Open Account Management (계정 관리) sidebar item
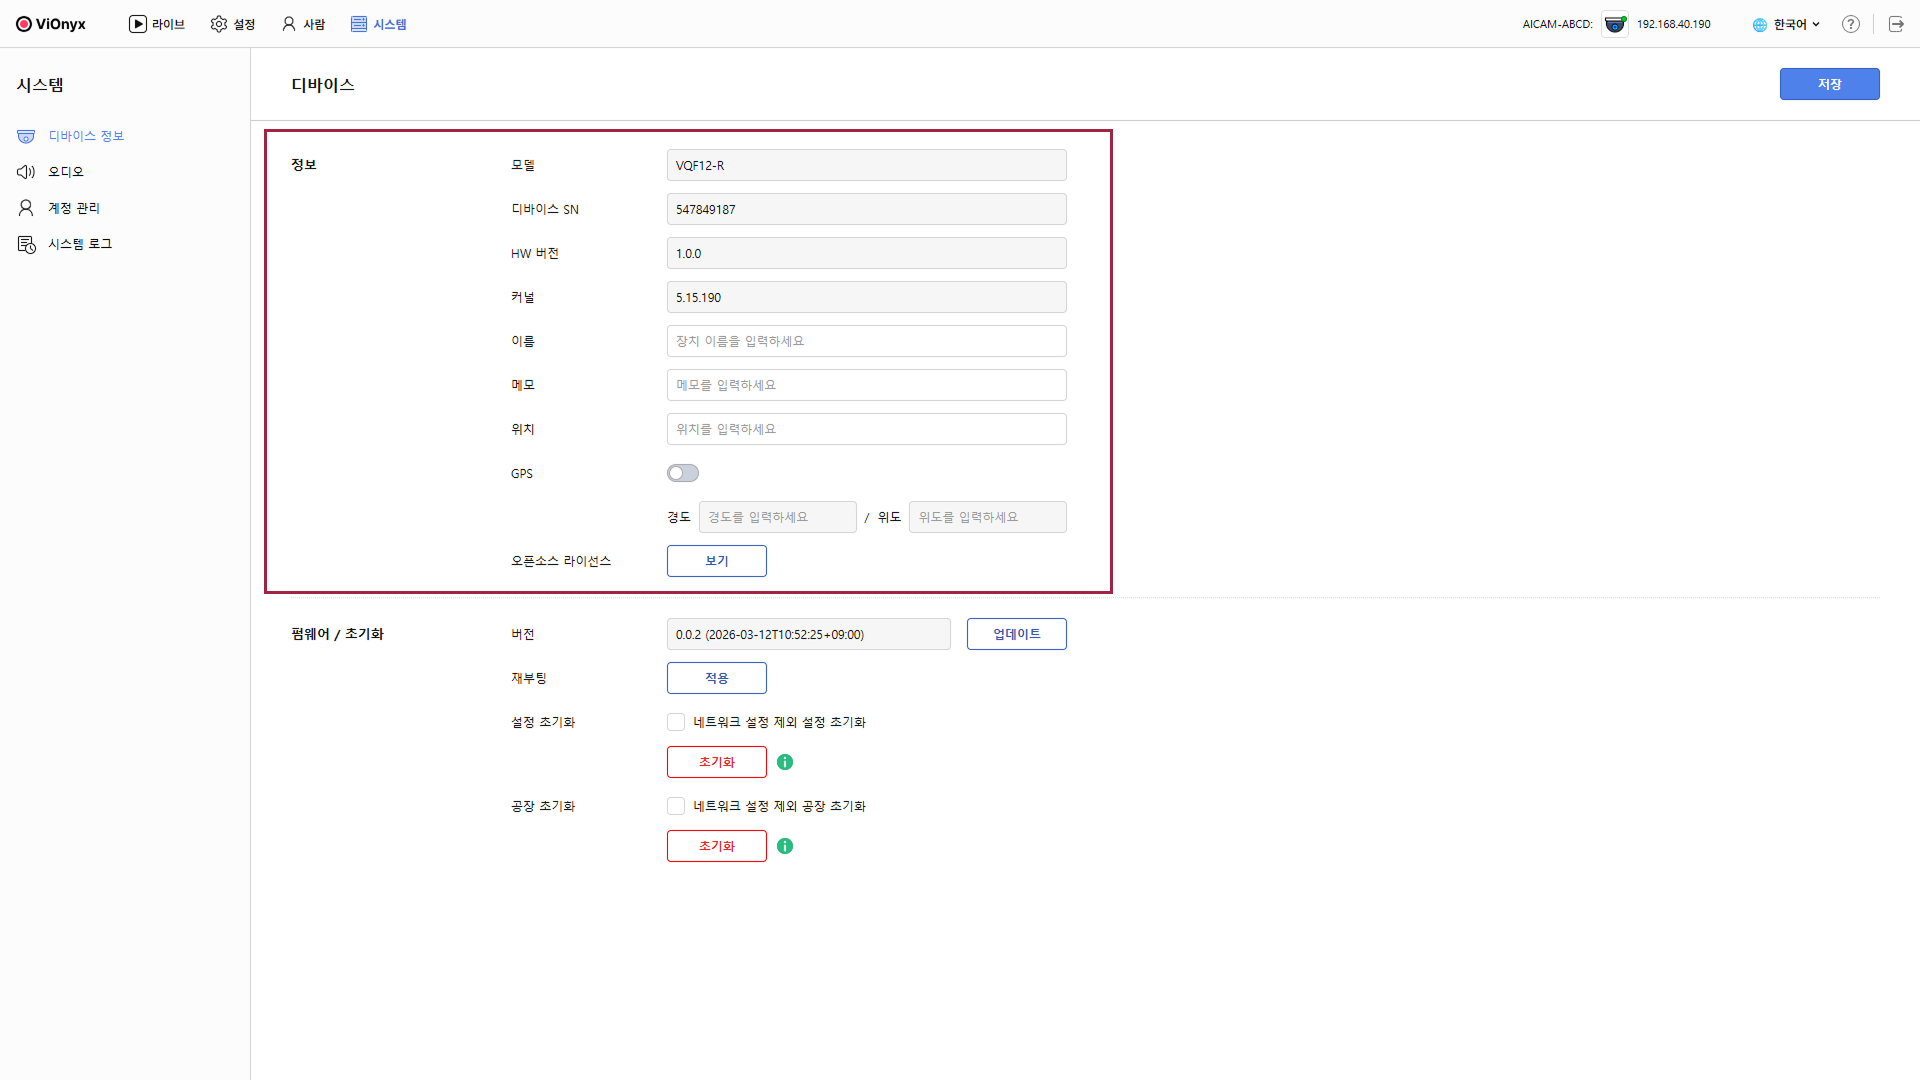 [x=73, y=208]
